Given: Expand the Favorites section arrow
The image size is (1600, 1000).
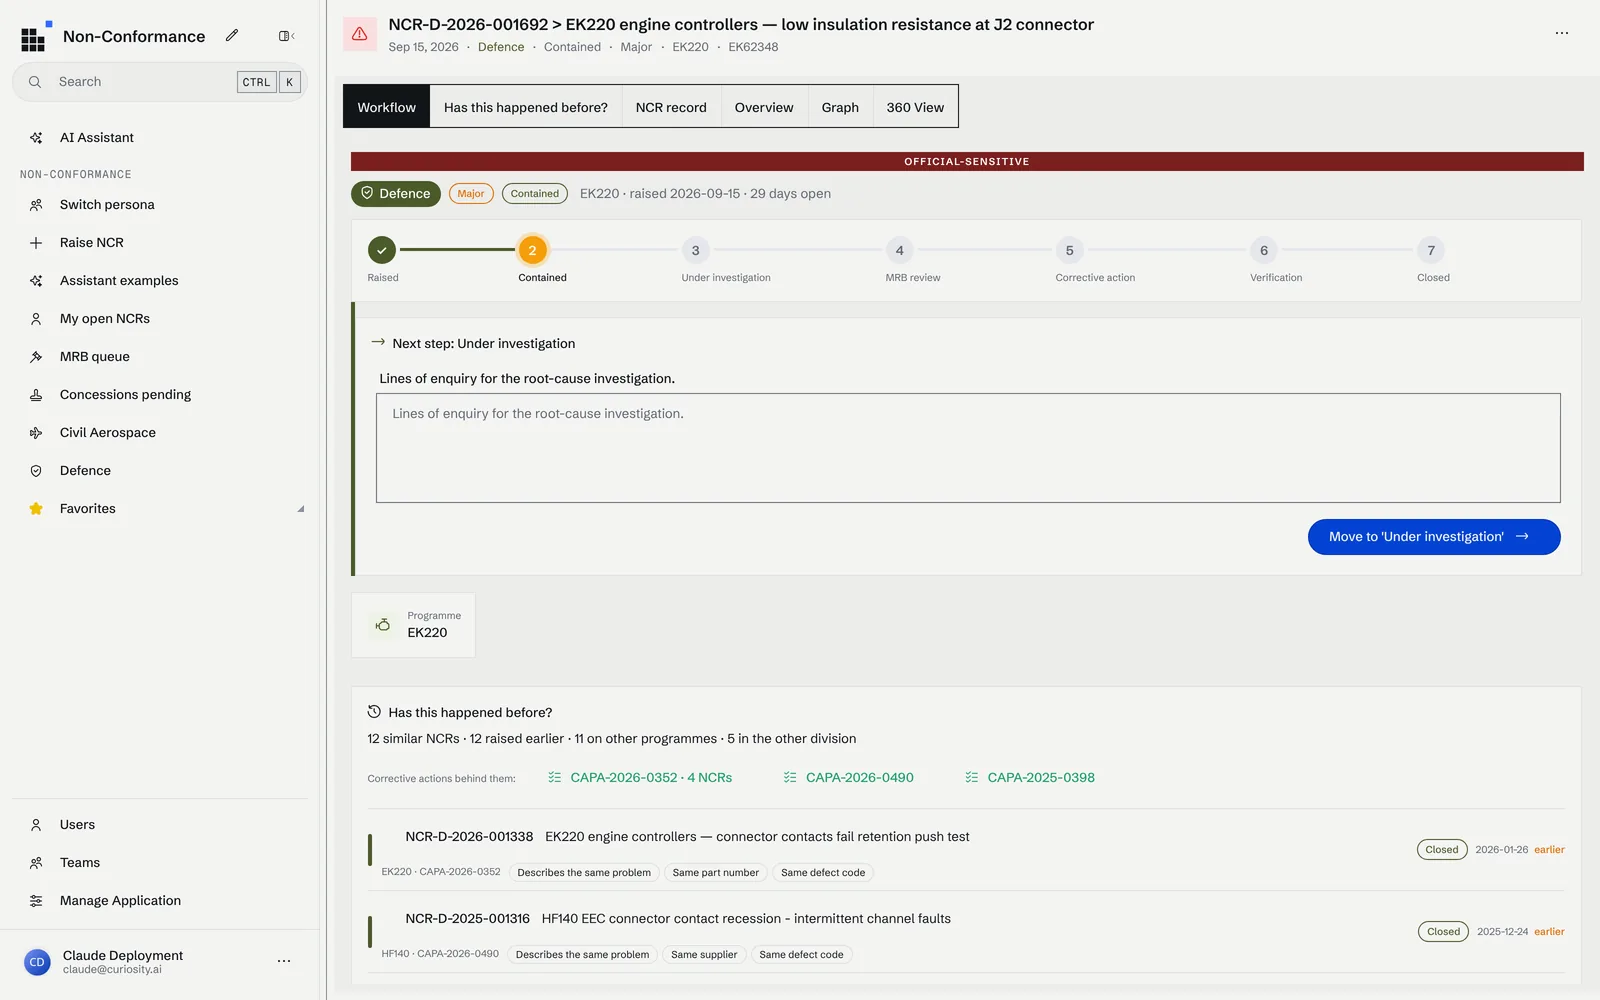Looking at the screenshot, I should 300,509.
